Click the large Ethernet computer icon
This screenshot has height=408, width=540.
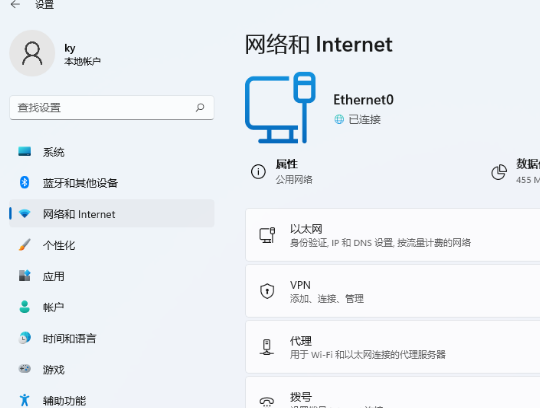[x=280, y=107]
